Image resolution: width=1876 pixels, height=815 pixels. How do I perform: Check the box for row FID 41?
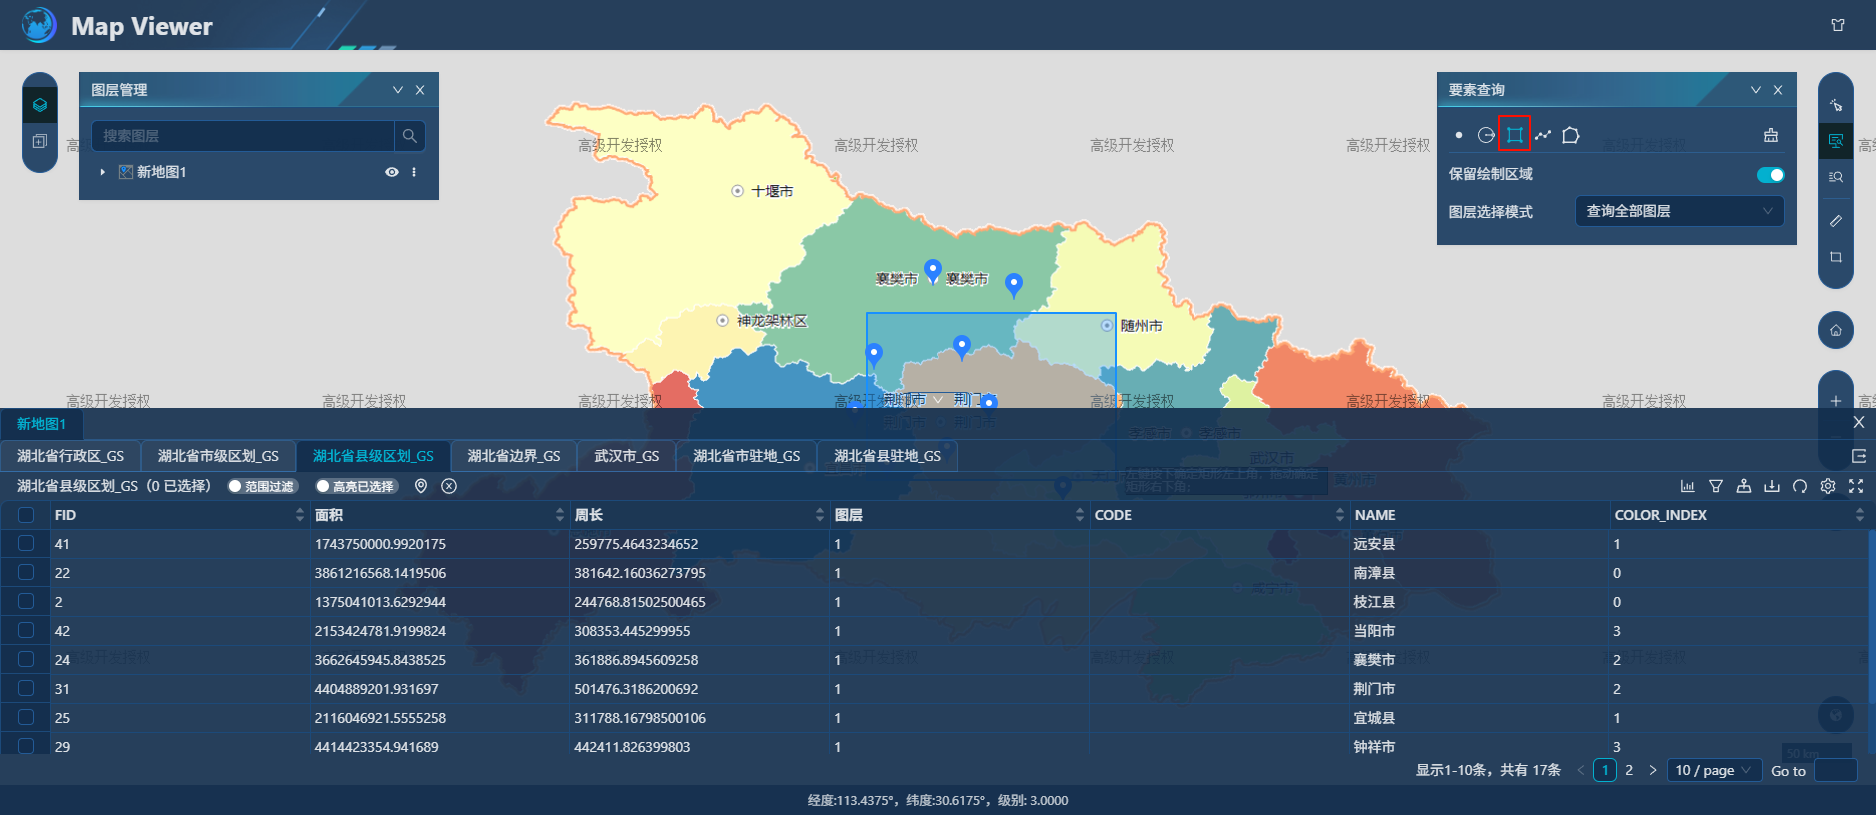pyautogui.click(x=26, y=544)
